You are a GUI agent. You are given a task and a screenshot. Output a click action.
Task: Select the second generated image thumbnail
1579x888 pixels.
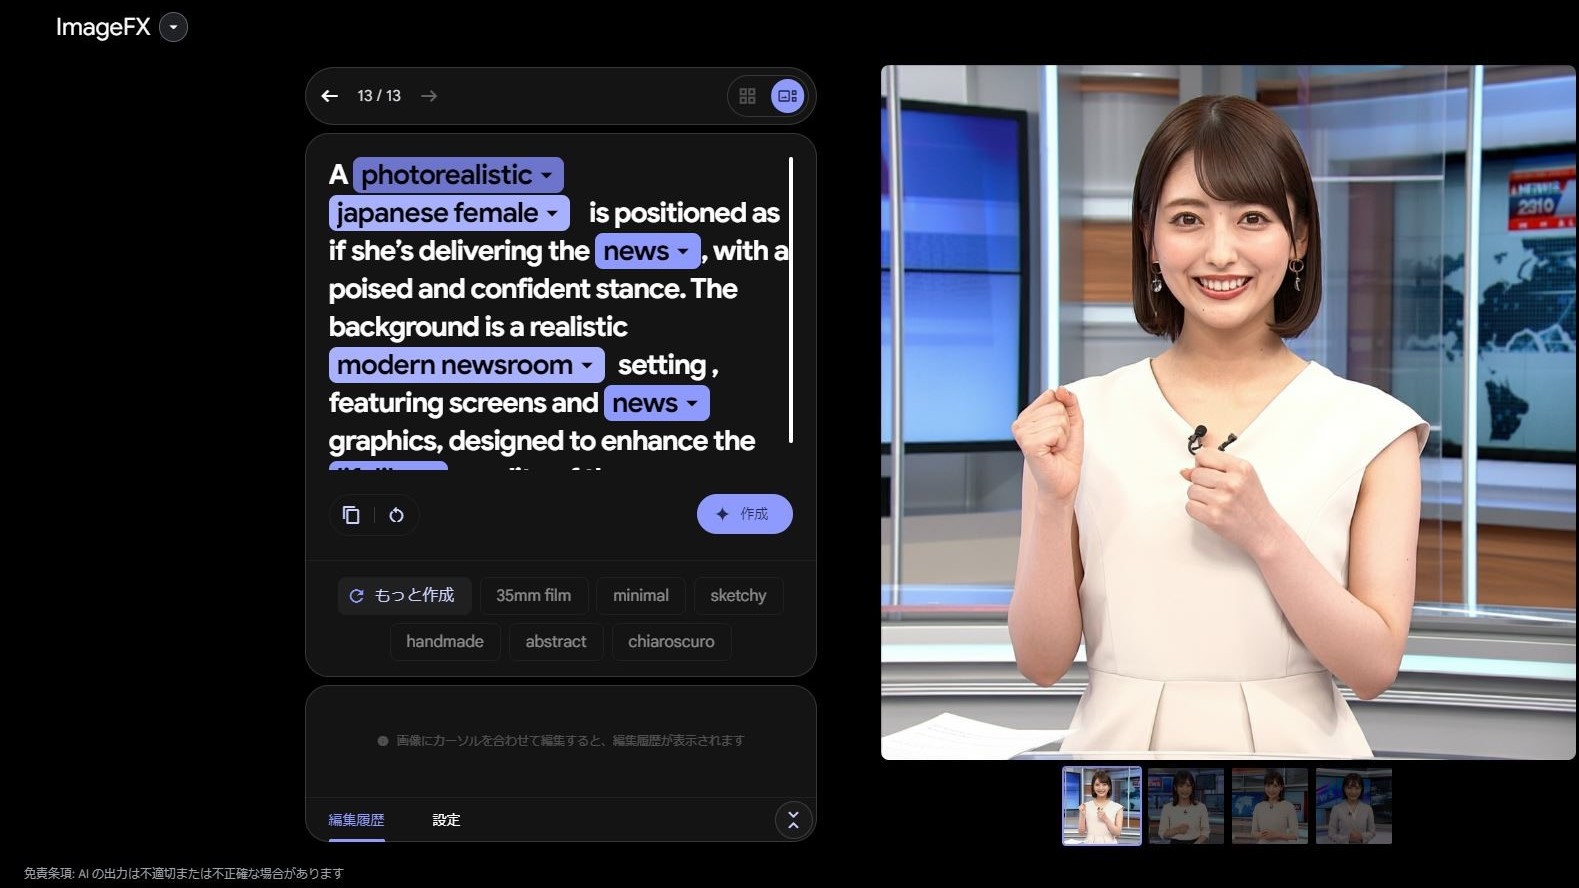coord(1185,806)
